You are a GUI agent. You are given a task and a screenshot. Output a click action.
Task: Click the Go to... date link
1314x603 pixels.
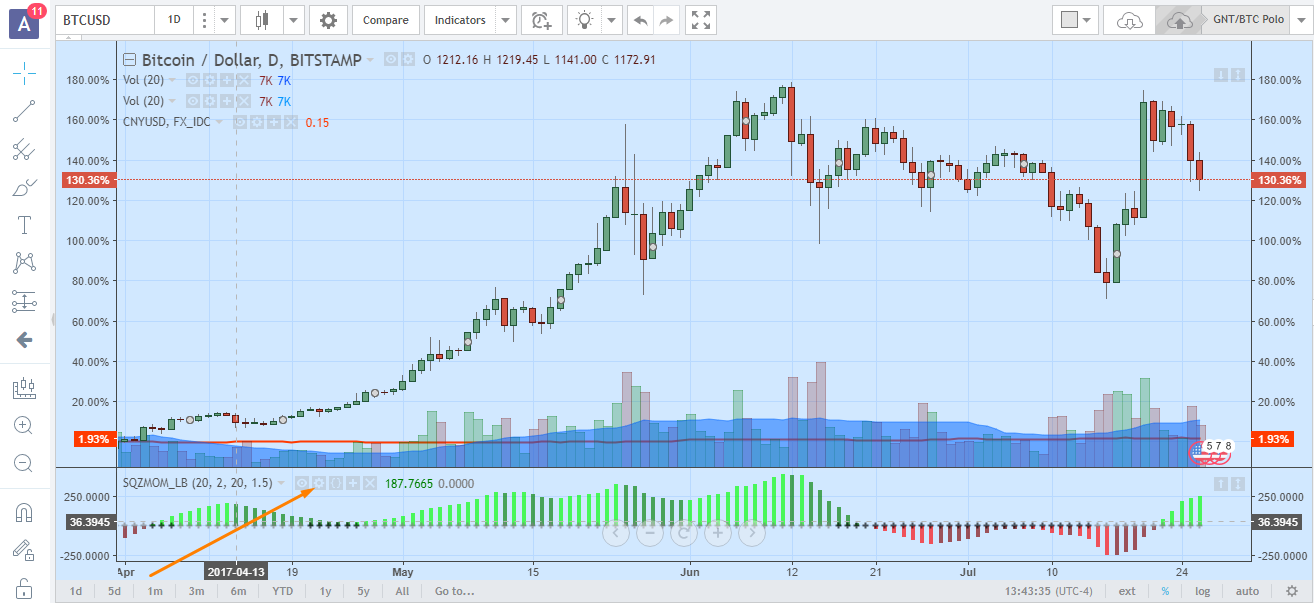(454, 591)
